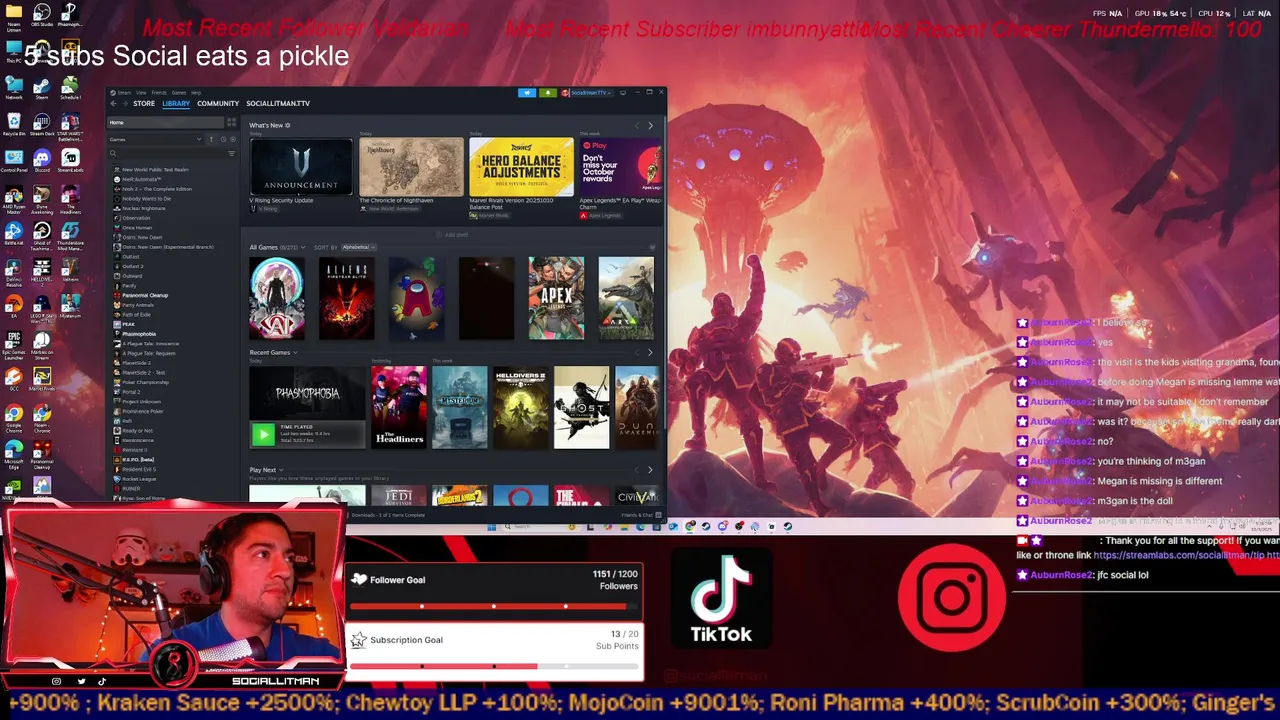Viewport: 1280px width, 720px height.
Task: Open the Help menu in Steam
Action: click(196, 93)
